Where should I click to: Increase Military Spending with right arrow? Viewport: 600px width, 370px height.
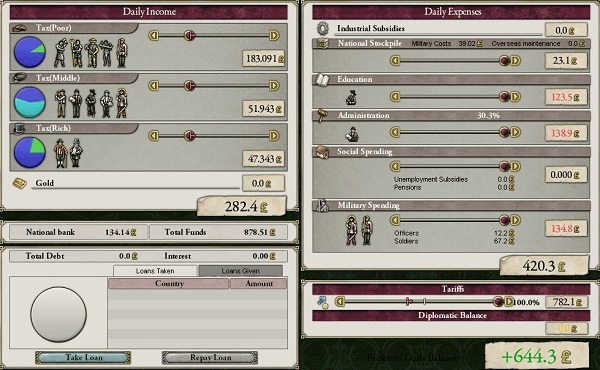pyautogui.click(x=515, y=220)
